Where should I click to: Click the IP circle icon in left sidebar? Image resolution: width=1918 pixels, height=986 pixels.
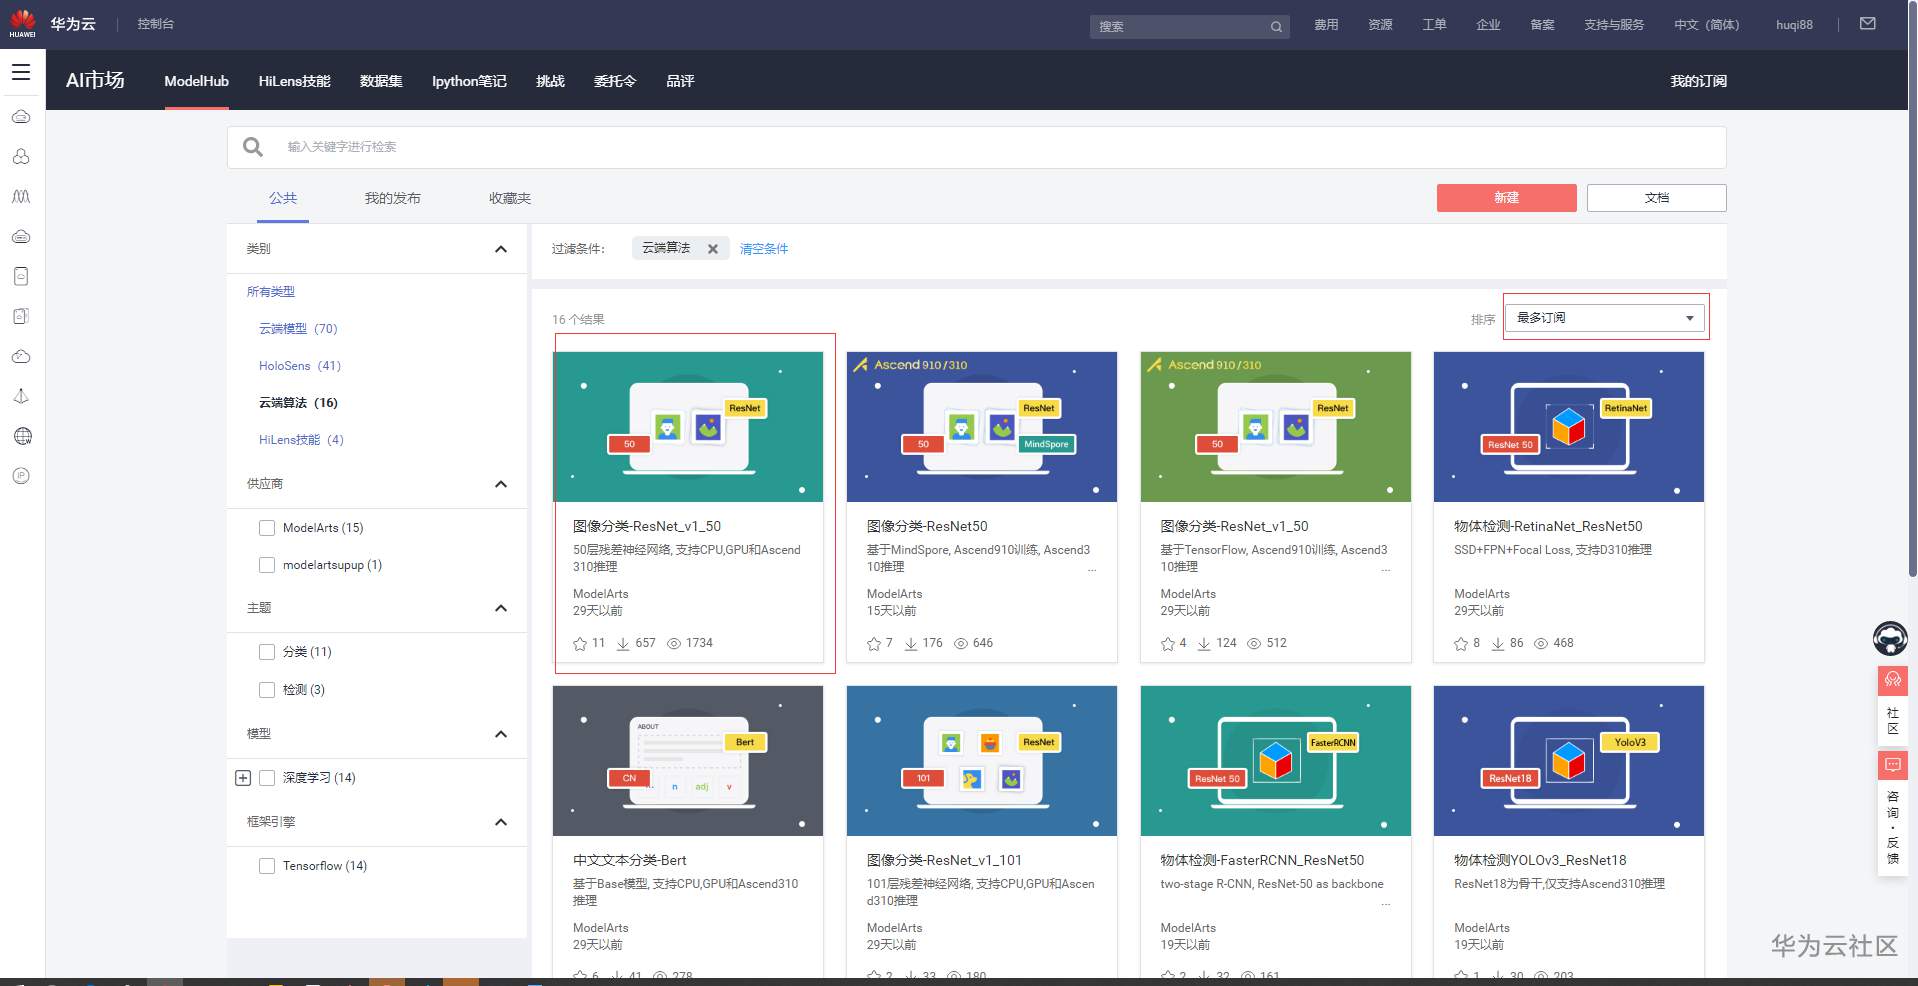pyautogui.click(x=21, y=476)
